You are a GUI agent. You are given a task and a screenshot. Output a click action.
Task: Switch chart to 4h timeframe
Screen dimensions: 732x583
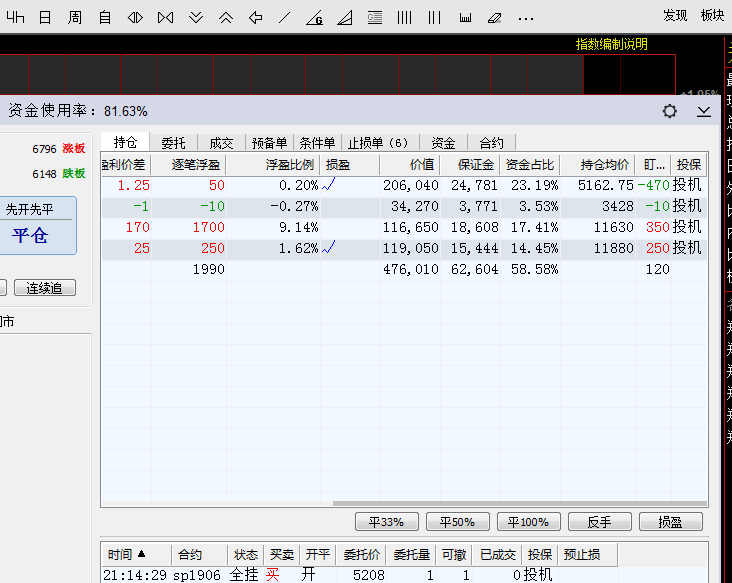pos(16,17)
